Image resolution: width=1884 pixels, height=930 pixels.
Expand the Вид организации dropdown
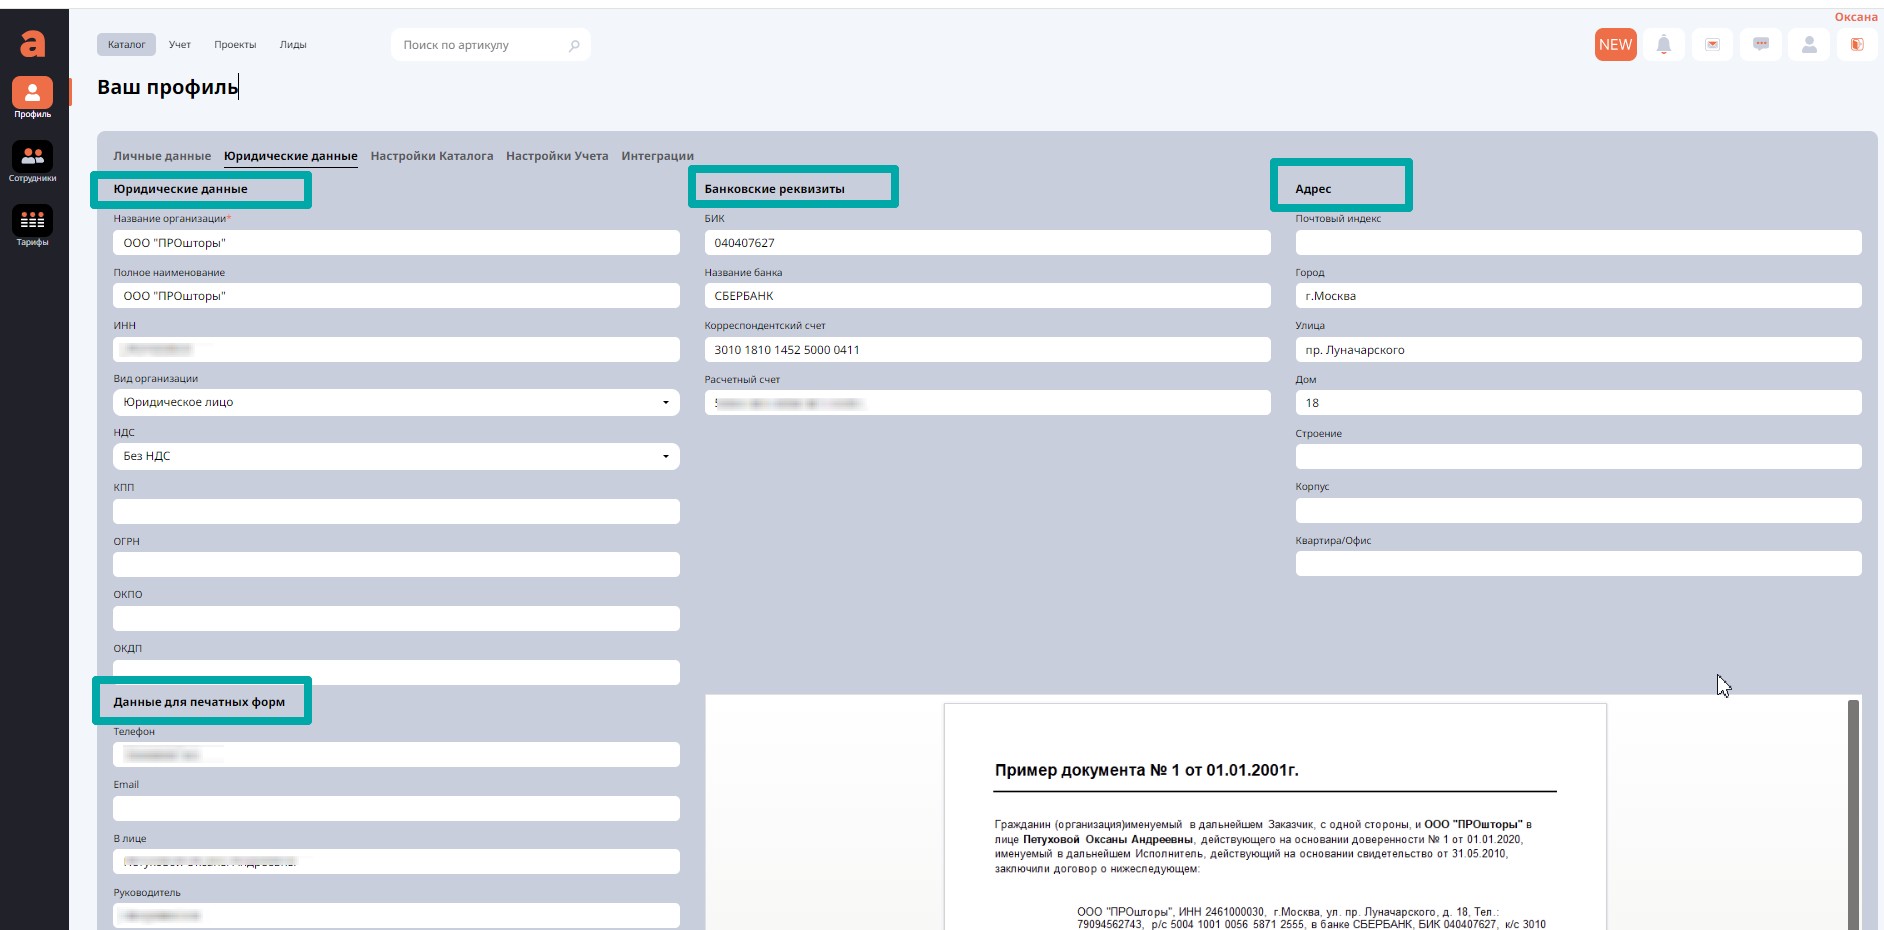click(665, 402)
